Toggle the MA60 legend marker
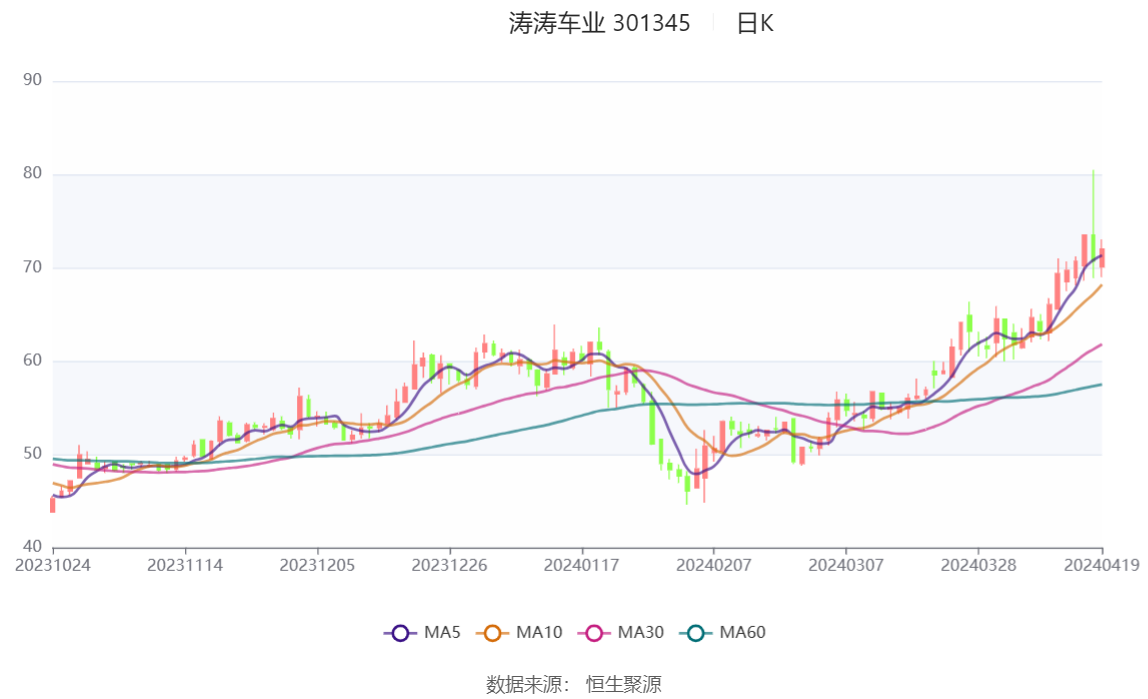Image resolution: width=1148 pixels, height=699 pixels. coord(696,633)
